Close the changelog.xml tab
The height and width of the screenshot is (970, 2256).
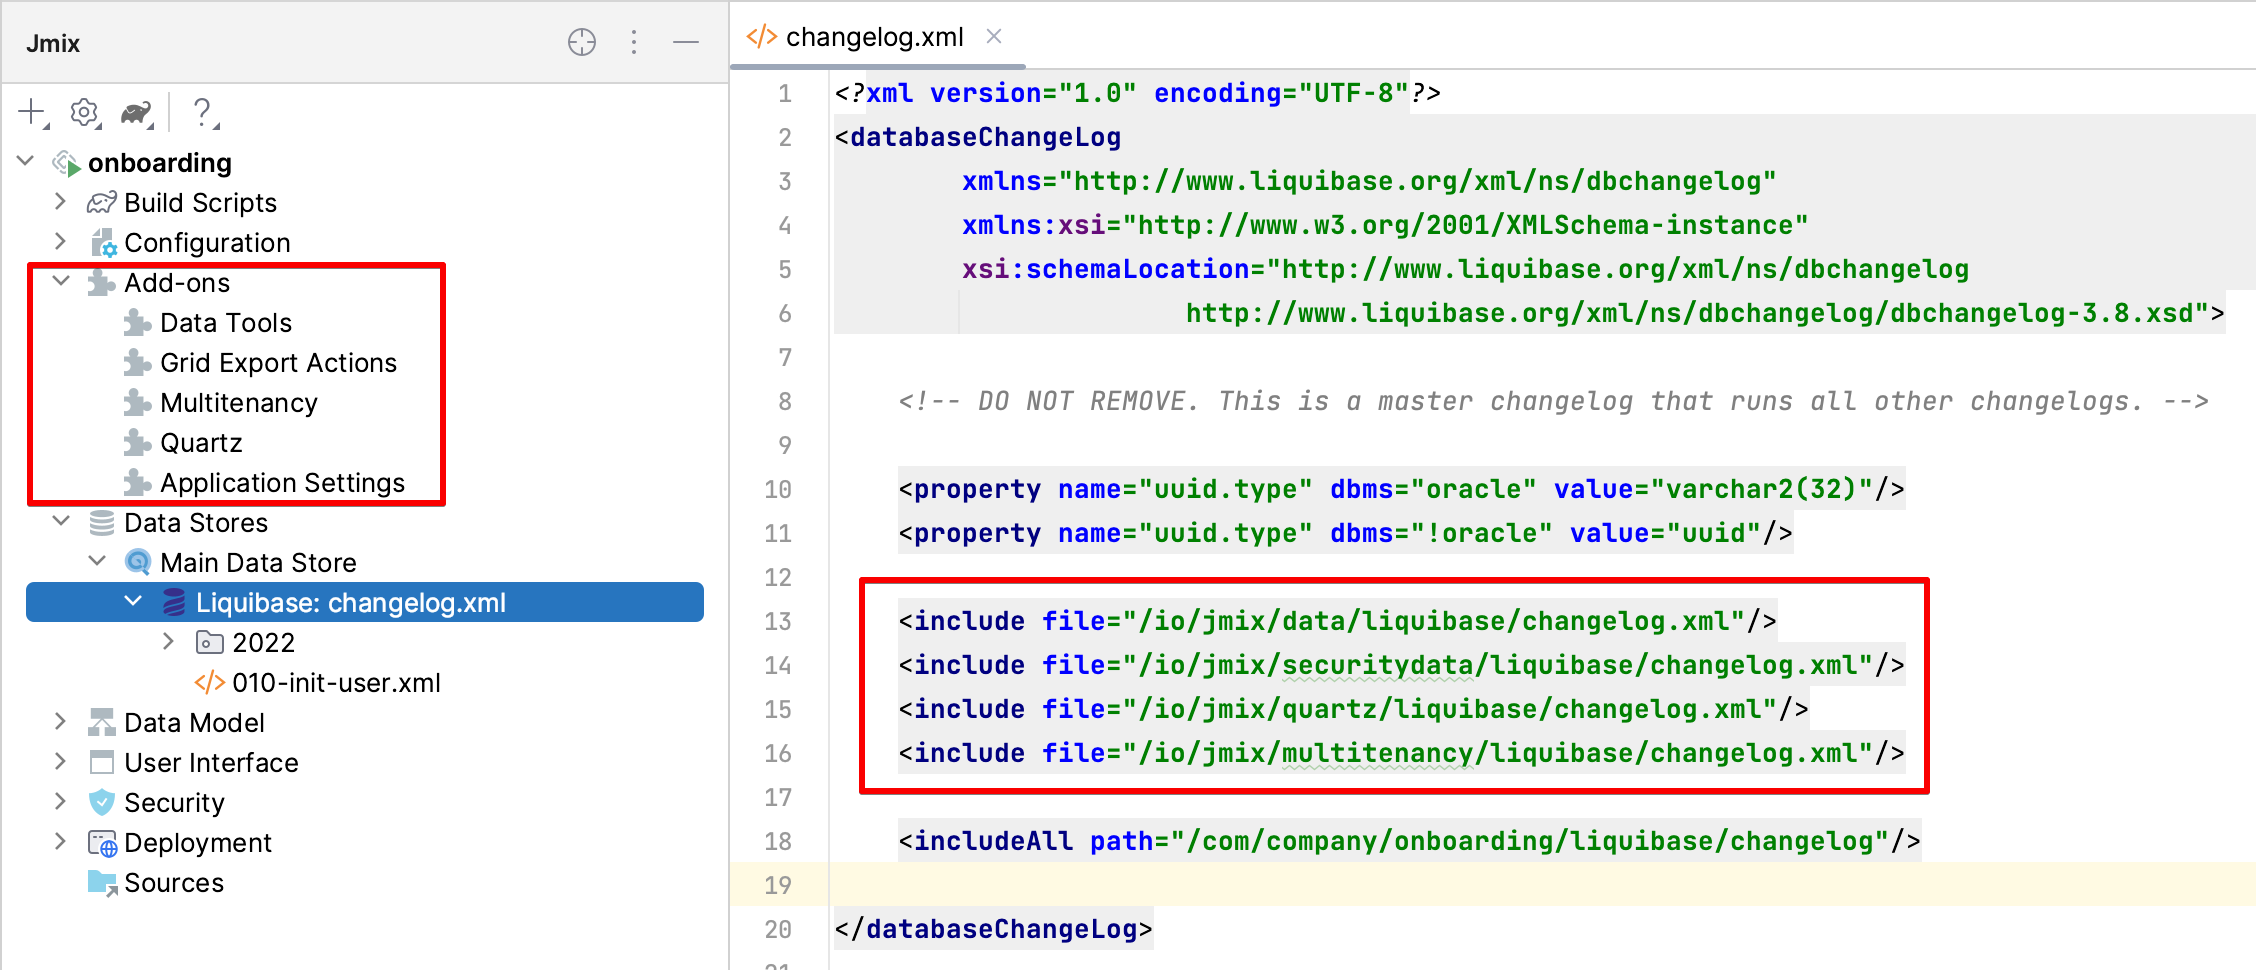994,37
